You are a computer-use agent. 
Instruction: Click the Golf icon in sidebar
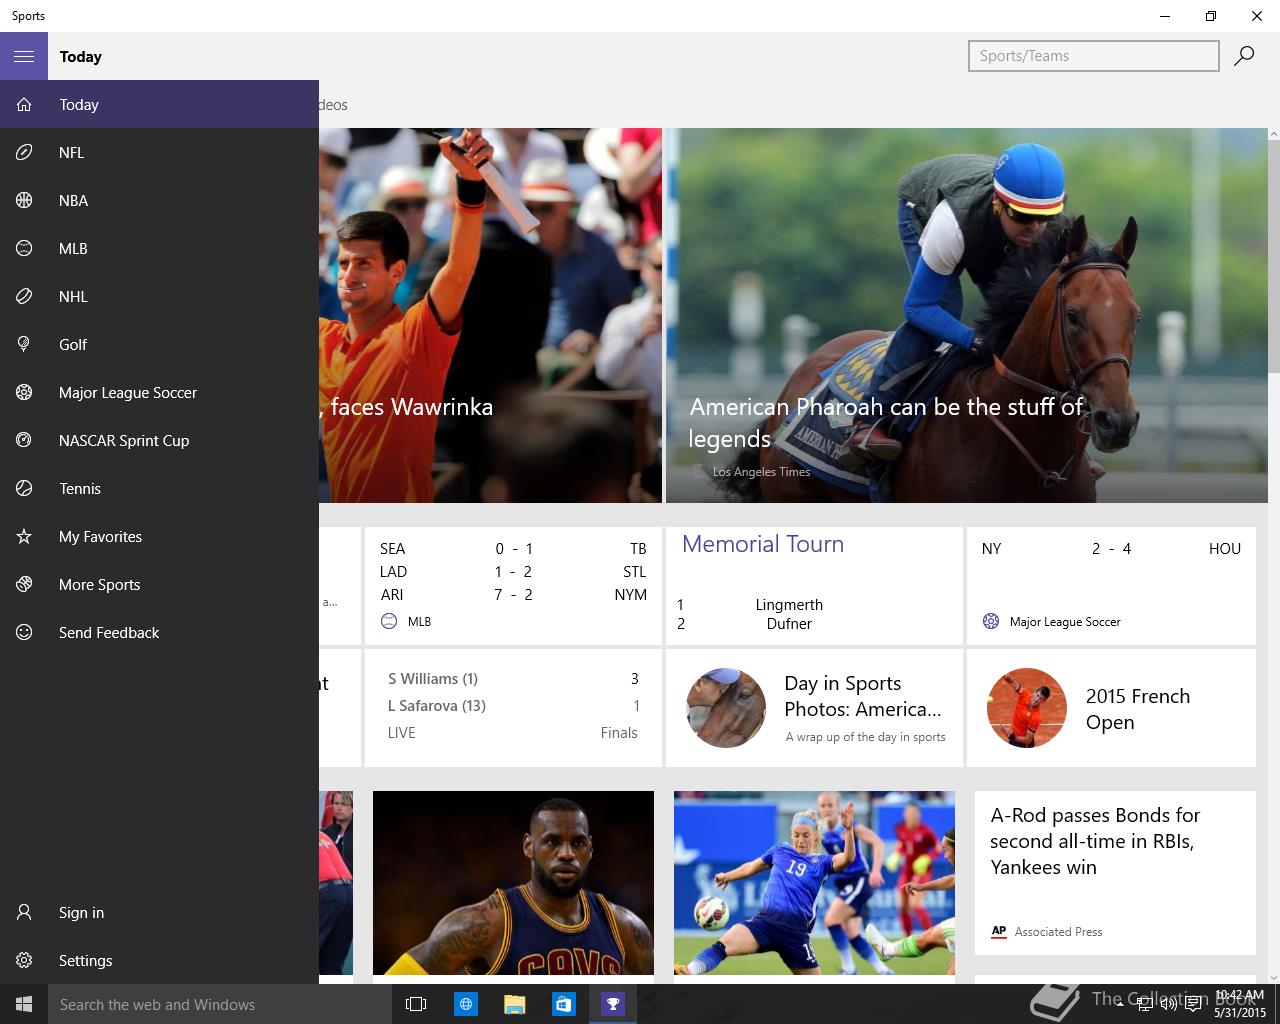point(24,344)
